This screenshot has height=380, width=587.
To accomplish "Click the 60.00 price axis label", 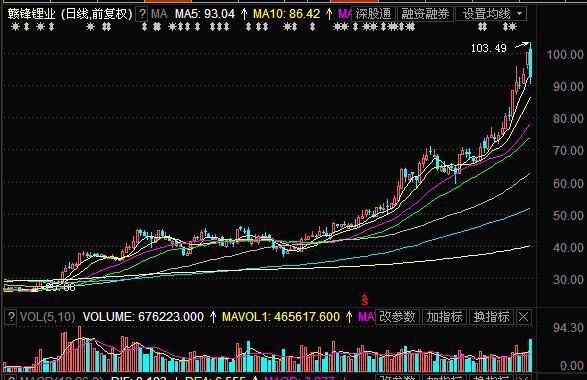I will [568, 183].
